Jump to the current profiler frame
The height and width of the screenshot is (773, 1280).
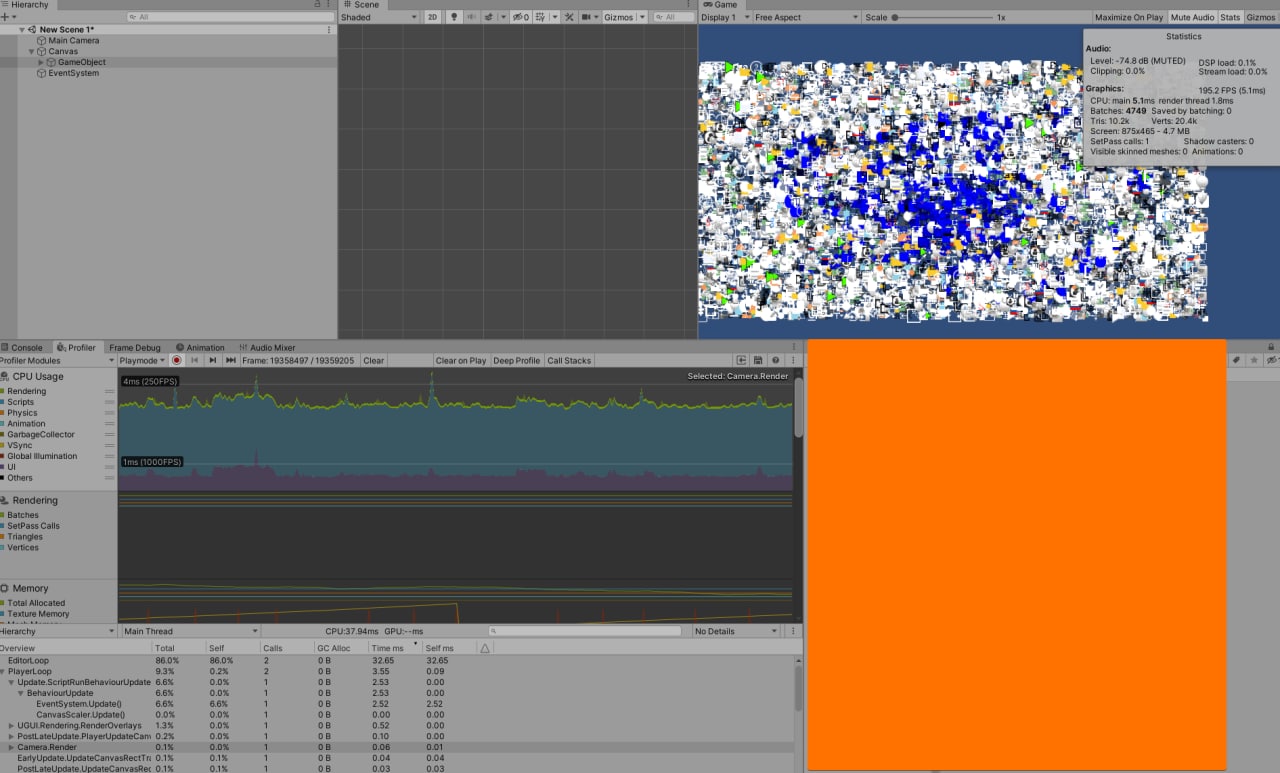point(231,360)
